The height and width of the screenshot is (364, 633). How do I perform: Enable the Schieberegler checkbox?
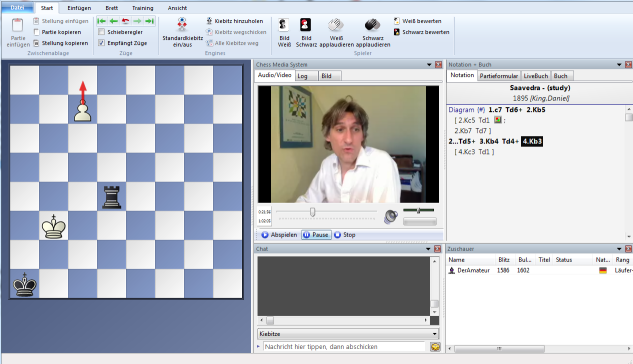pos(102,32)
